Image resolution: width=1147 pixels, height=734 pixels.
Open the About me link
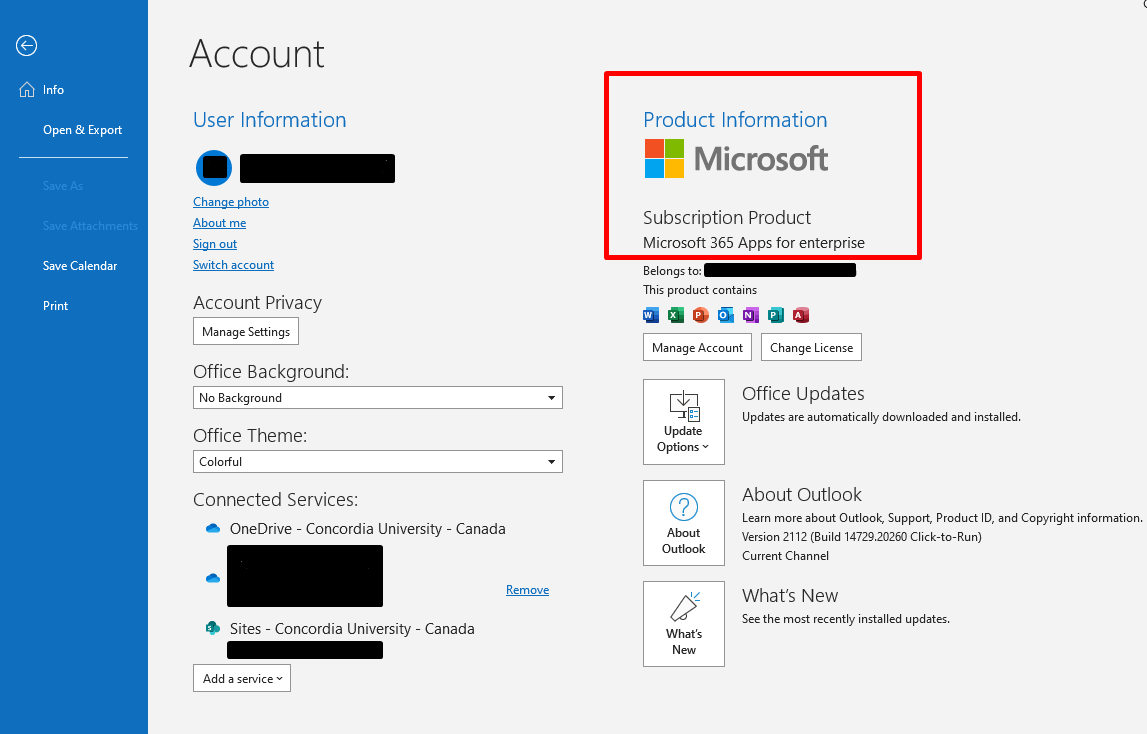click(x=219, y=223)
